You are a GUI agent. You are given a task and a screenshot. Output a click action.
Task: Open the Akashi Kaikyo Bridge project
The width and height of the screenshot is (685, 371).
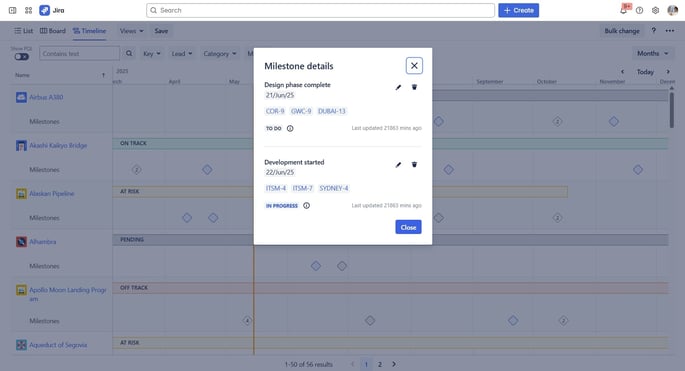coord(58,146)
